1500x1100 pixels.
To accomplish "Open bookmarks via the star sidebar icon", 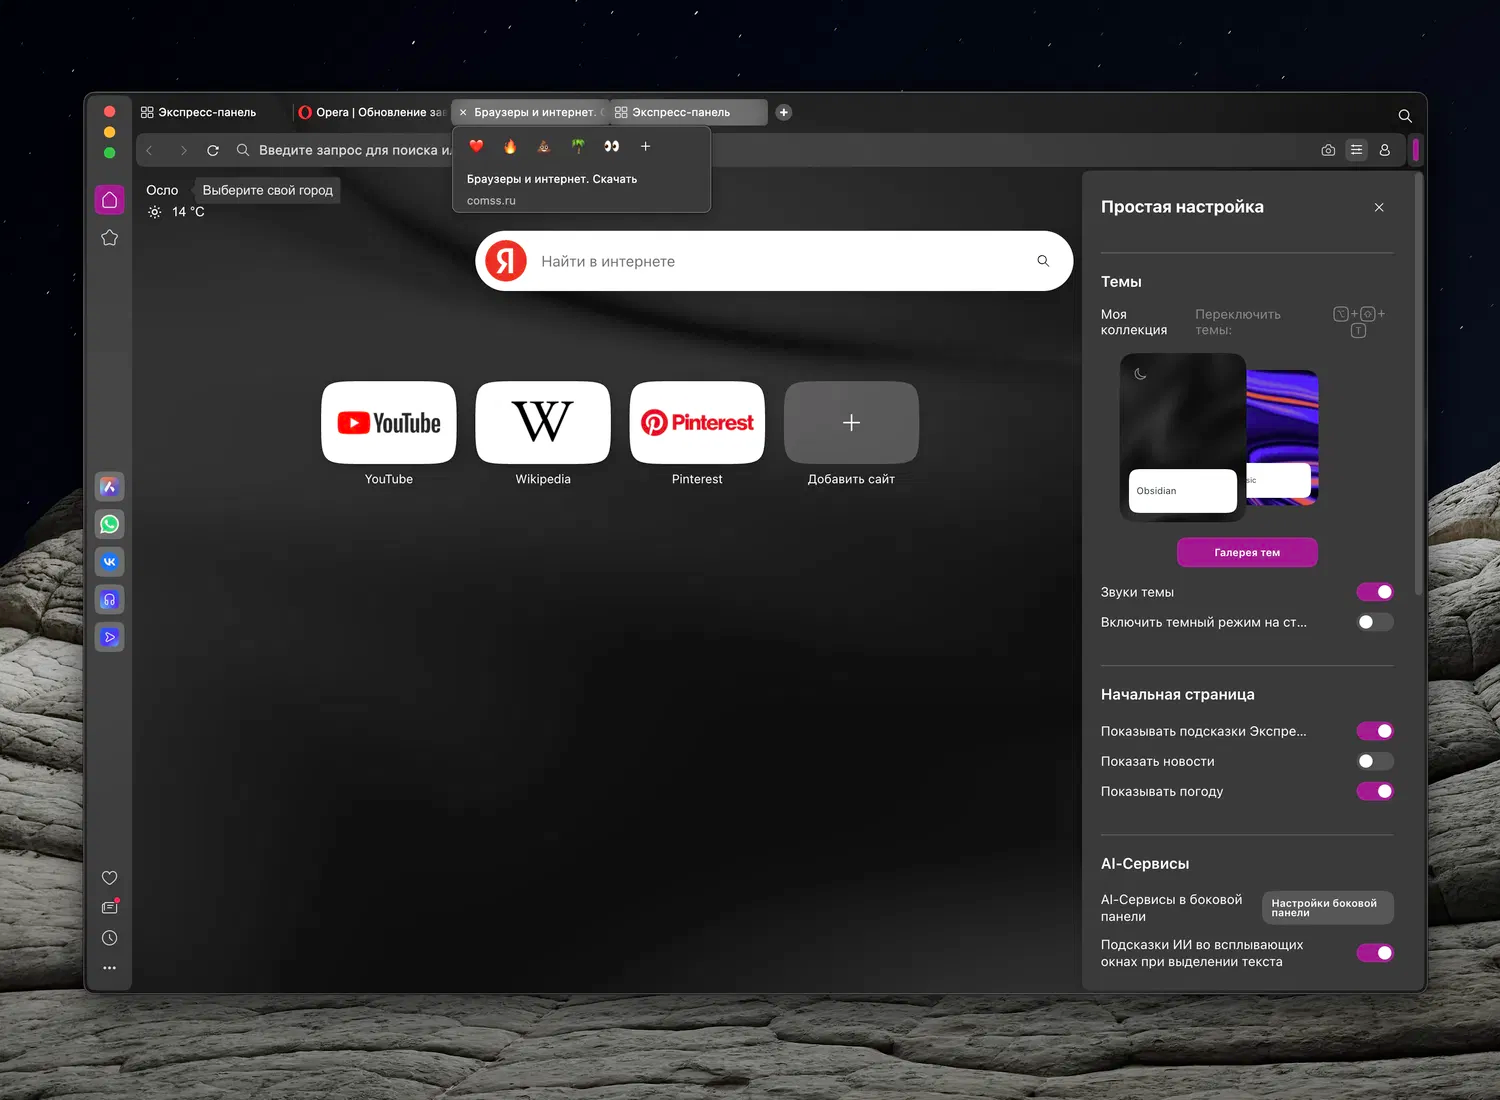I will click(110, 238).
